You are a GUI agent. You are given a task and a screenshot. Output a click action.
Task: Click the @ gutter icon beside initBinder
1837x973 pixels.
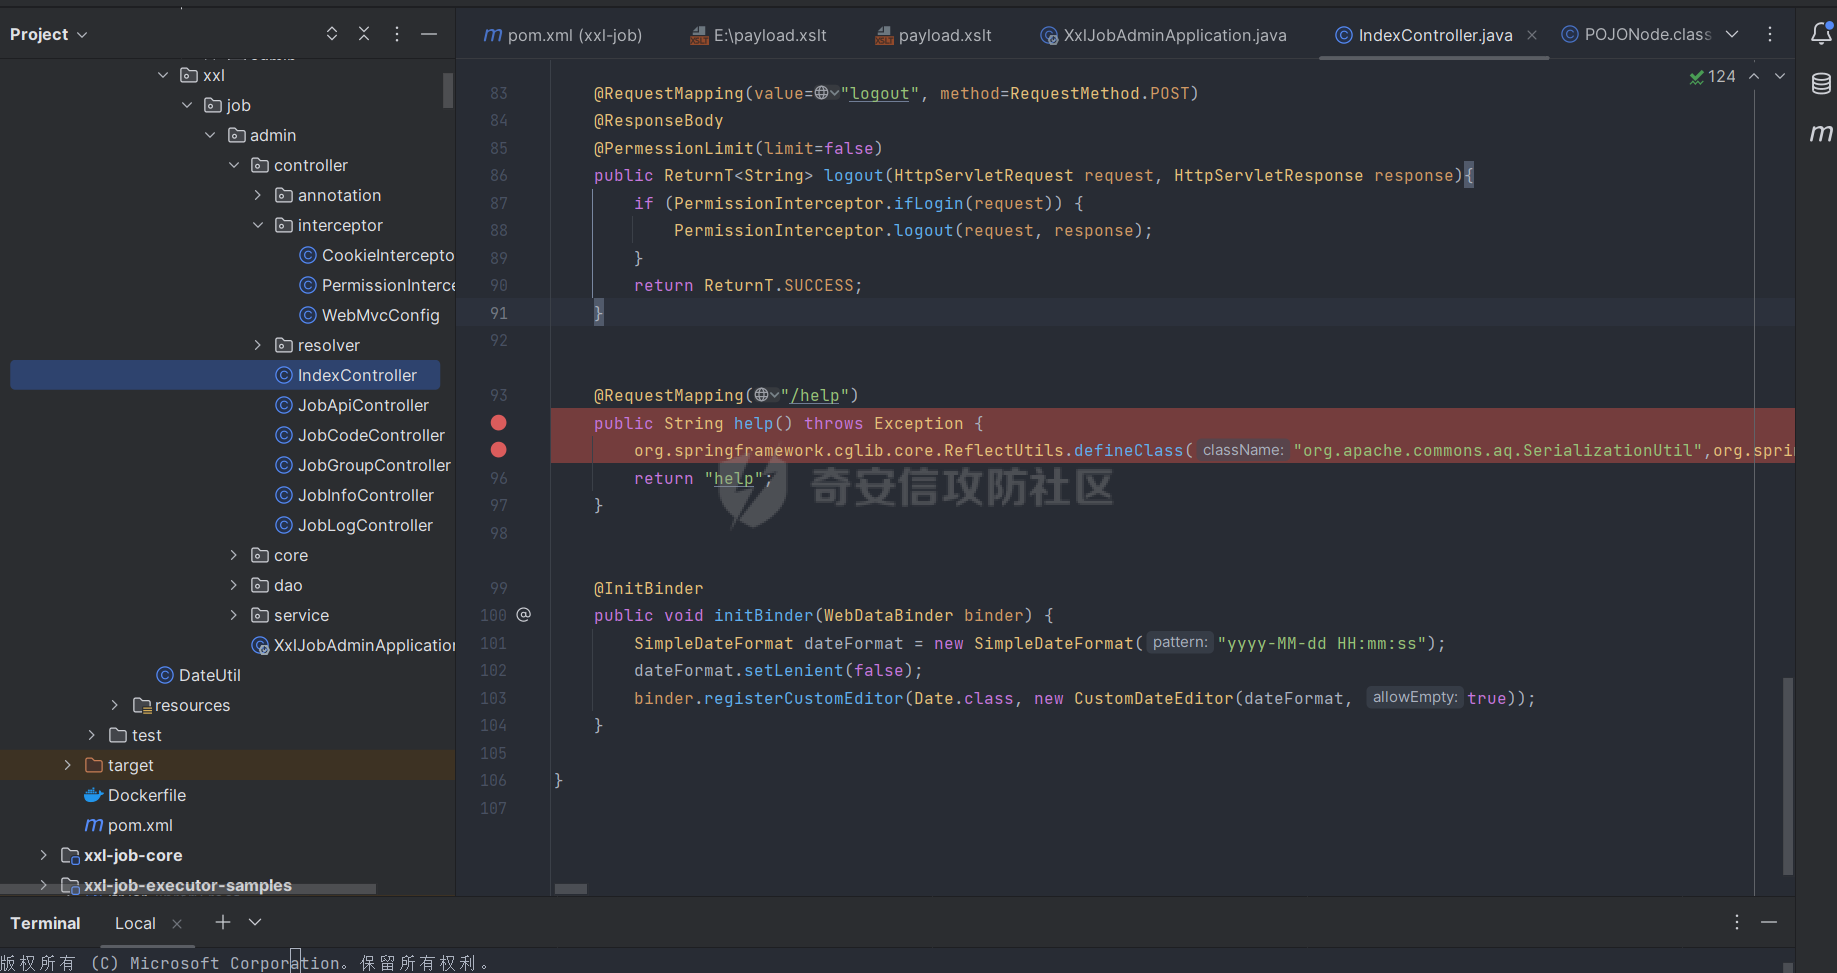523,614
